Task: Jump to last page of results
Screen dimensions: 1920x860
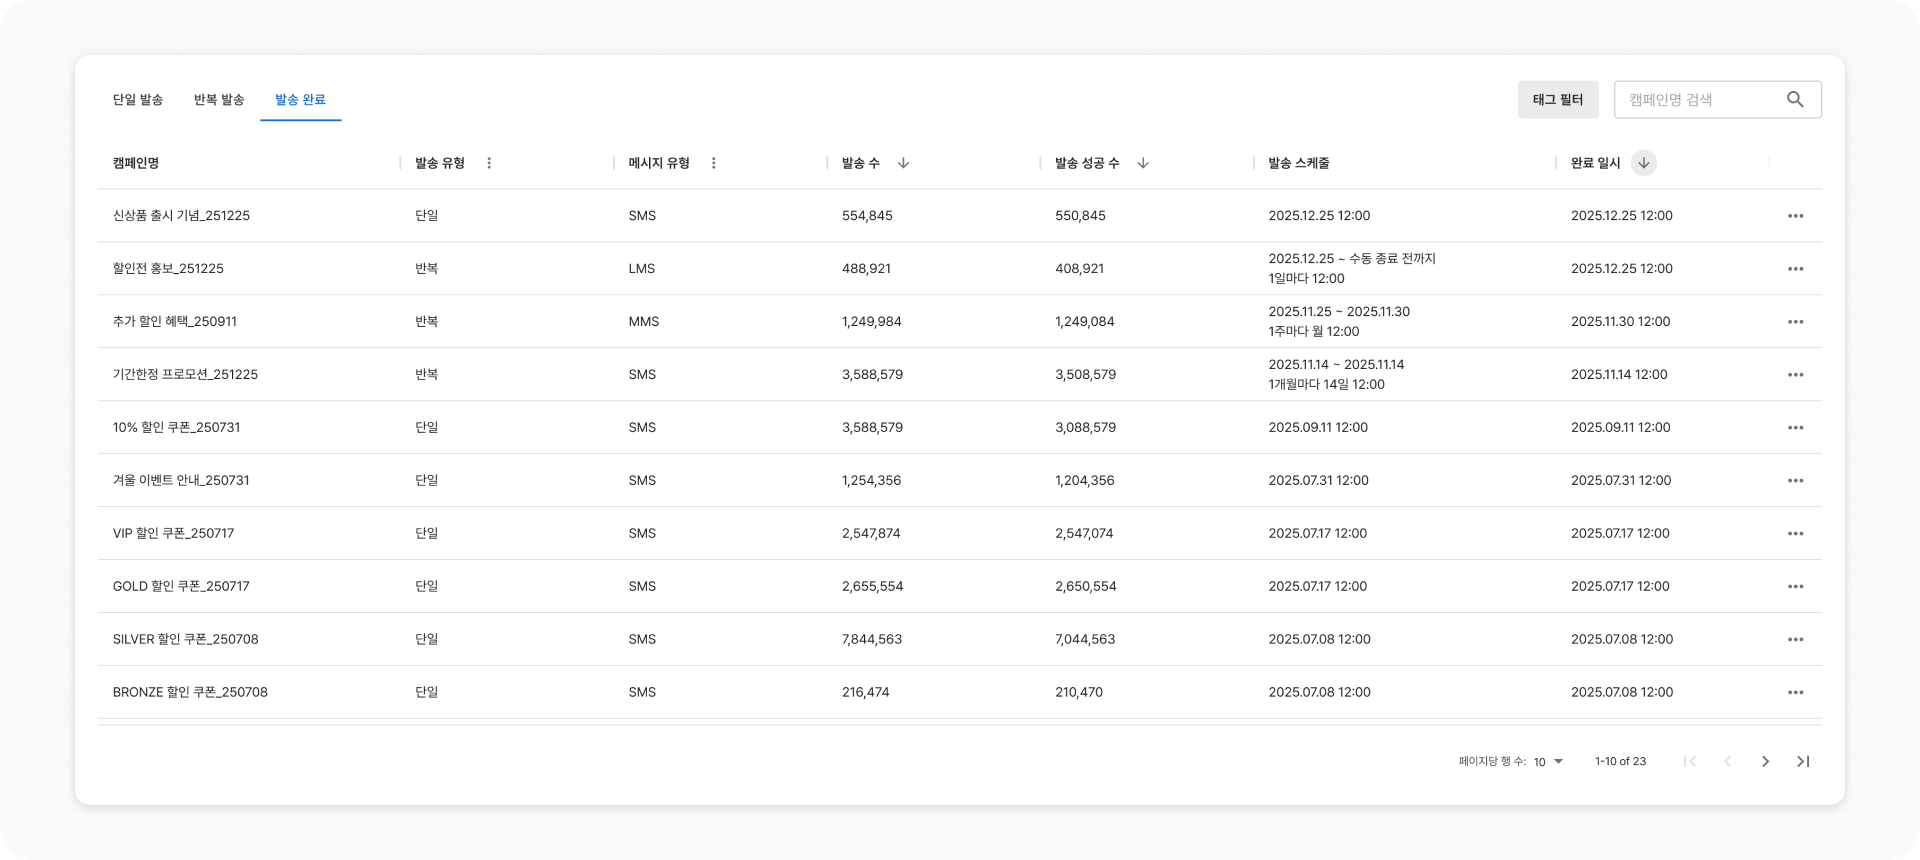Action: [1803, 761]
